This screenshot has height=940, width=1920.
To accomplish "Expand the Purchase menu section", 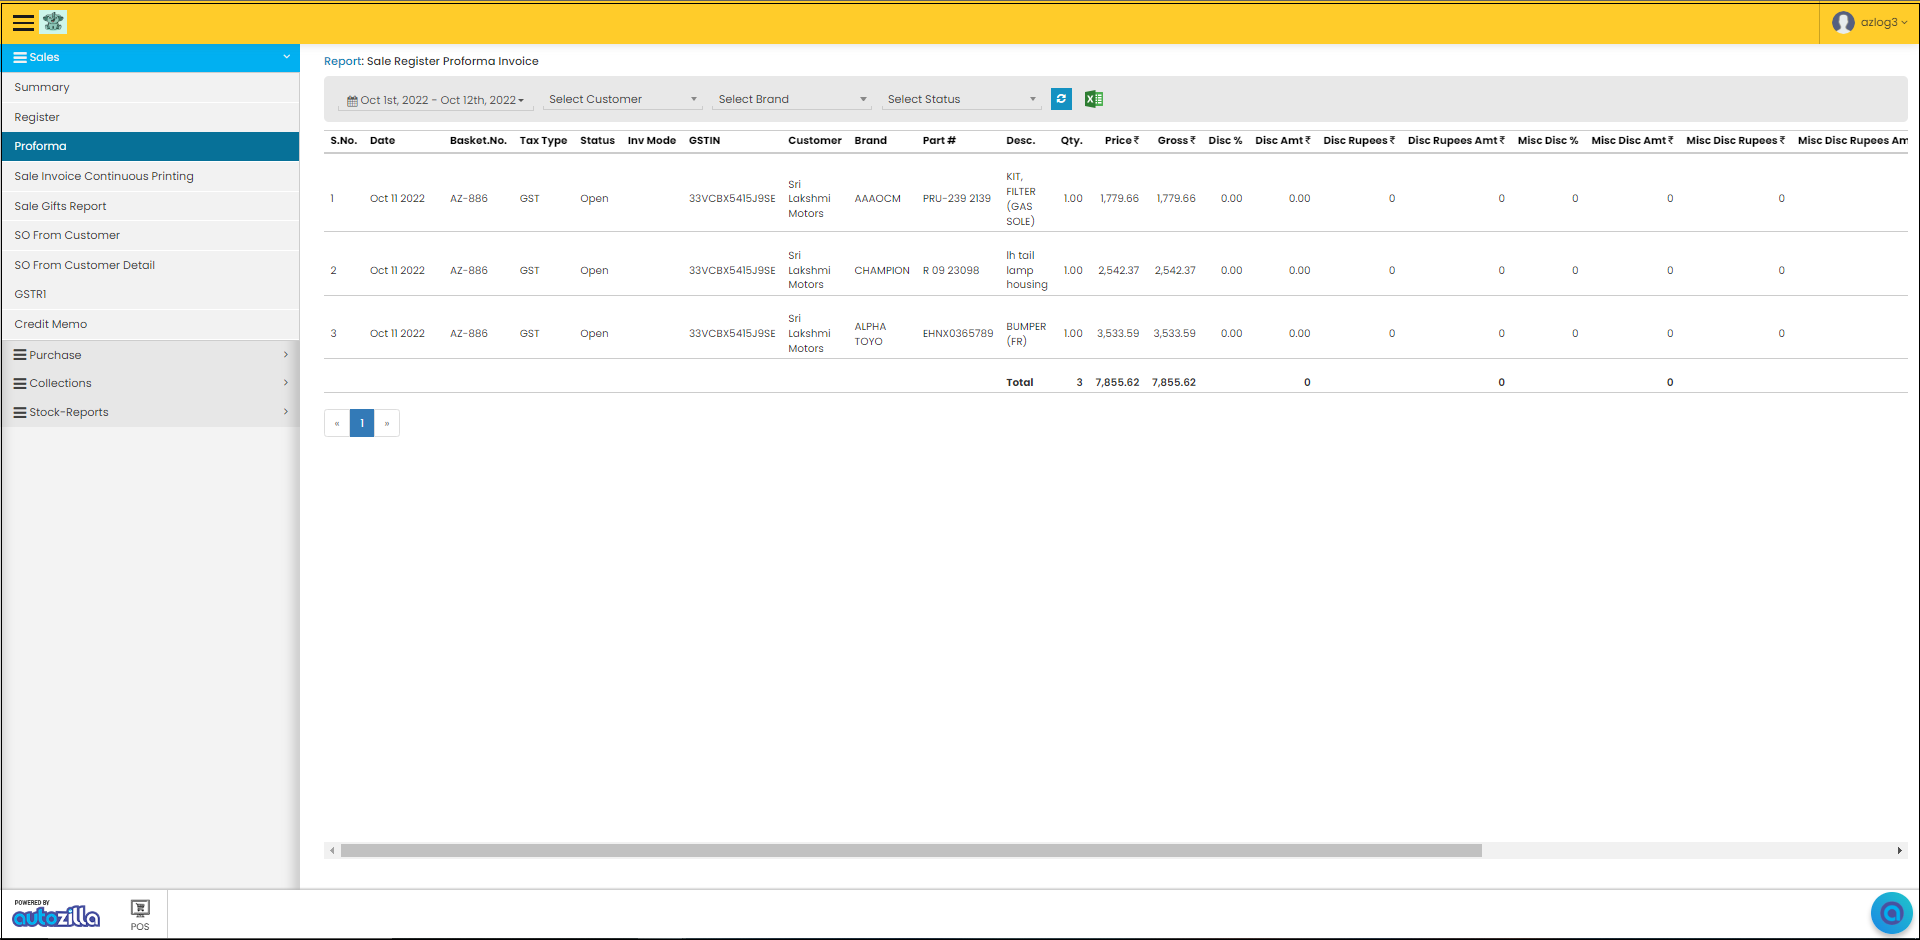I will 150,355.
